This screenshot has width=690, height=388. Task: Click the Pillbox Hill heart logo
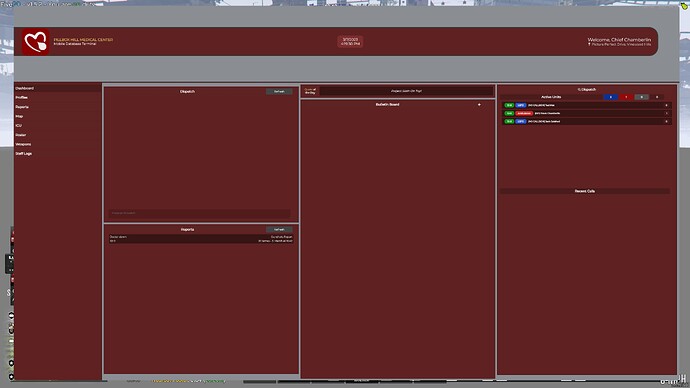click(x=36, y=42)
